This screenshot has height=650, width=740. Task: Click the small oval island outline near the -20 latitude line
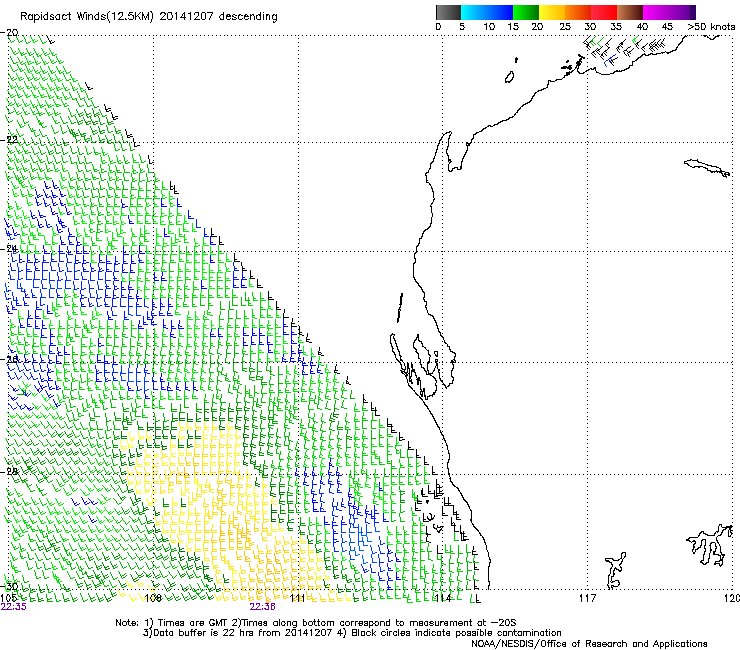click(x=509, y=77)
